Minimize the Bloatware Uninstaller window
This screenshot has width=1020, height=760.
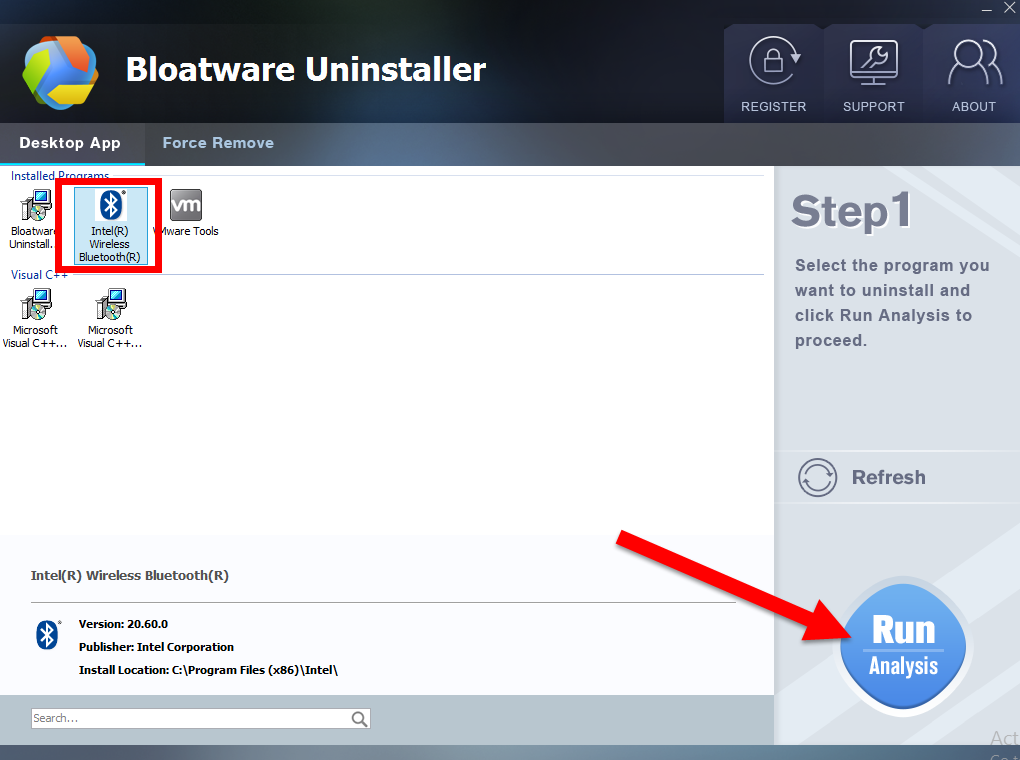(987, 8)
